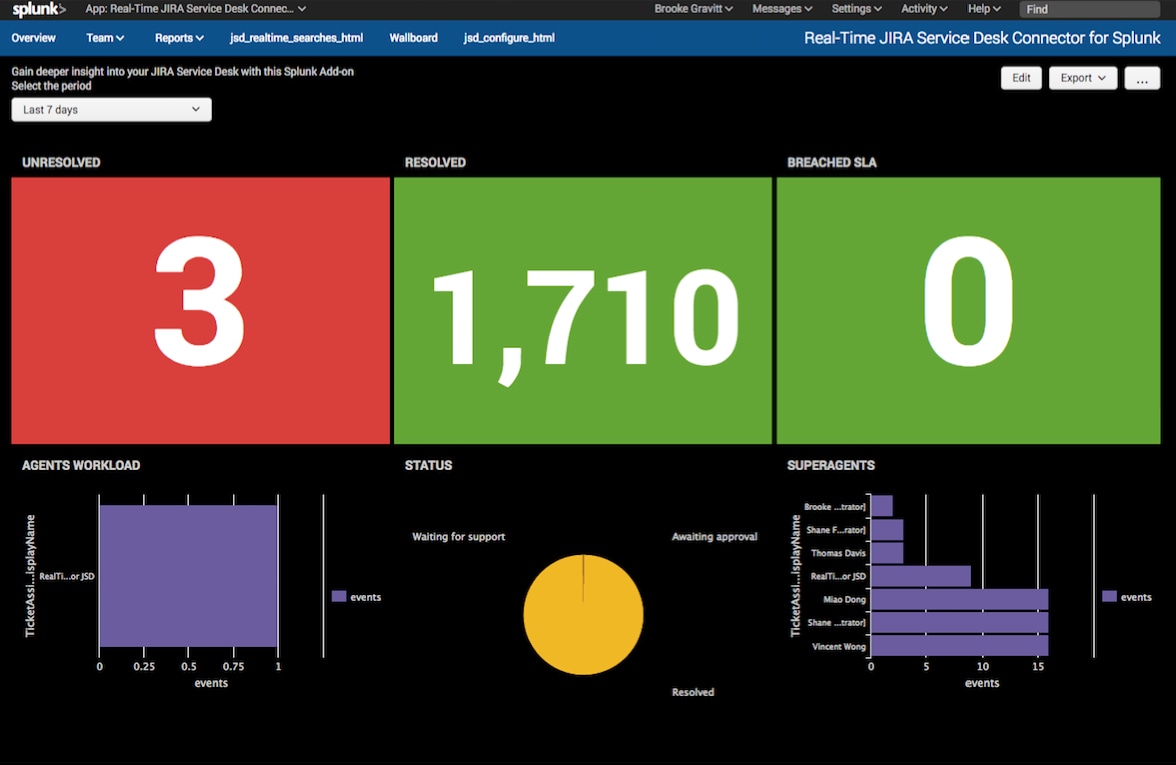Viewport: 1176px width, 765px height.
Task: Open the Help menu
Action: click(983, 9)
